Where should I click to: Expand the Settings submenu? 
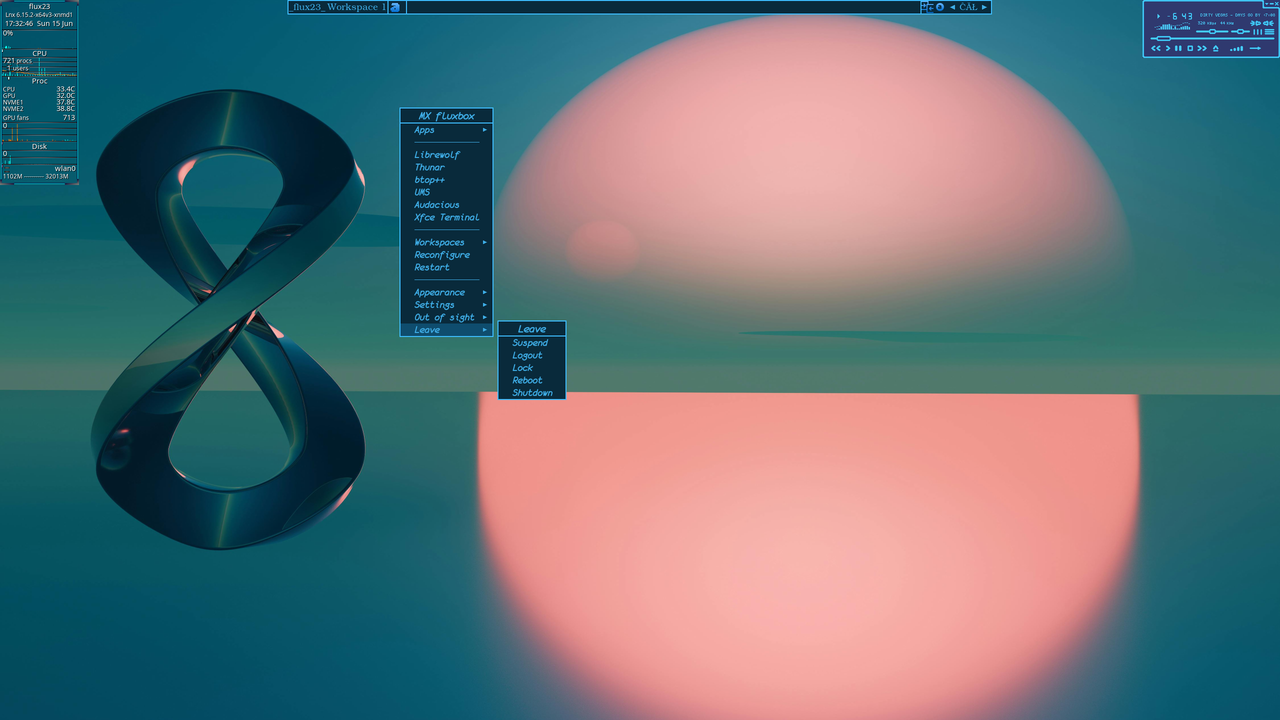click(x=446, y=305)
